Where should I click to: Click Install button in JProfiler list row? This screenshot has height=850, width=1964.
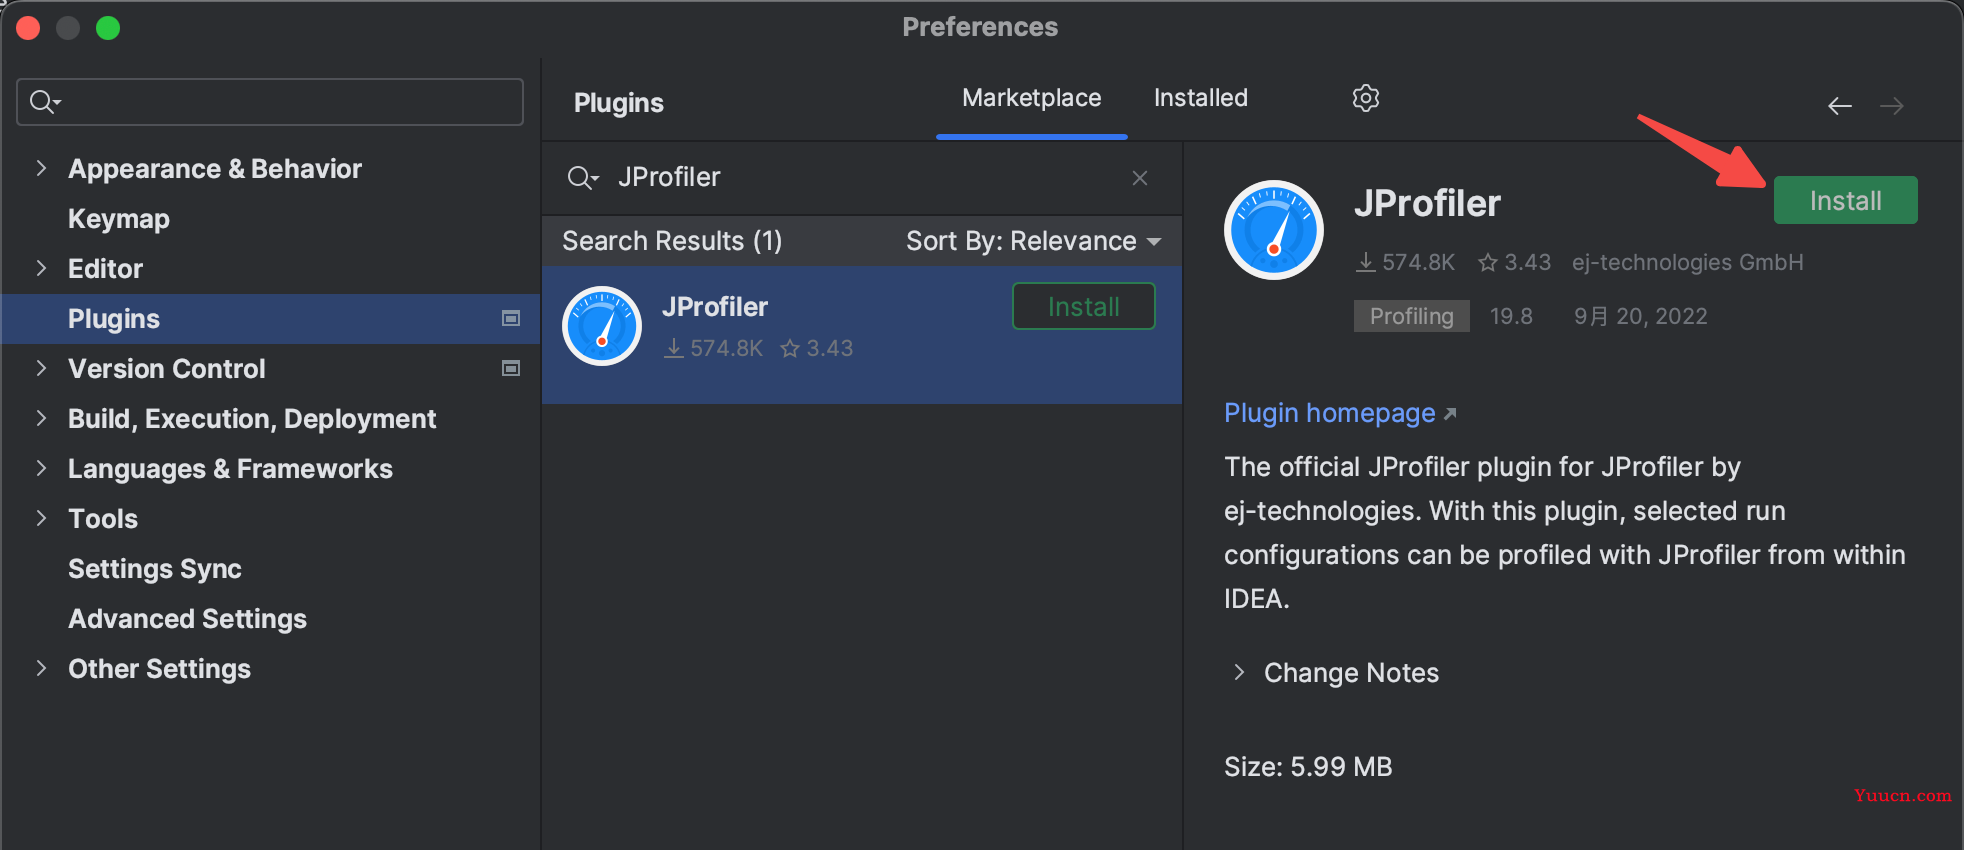pos(1084,306)
